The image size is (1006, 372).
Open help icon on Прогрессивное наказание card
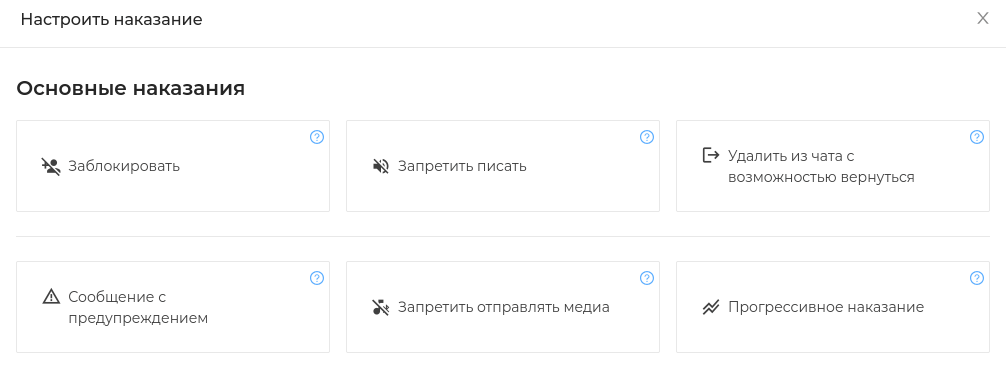[x=976, y=278]
